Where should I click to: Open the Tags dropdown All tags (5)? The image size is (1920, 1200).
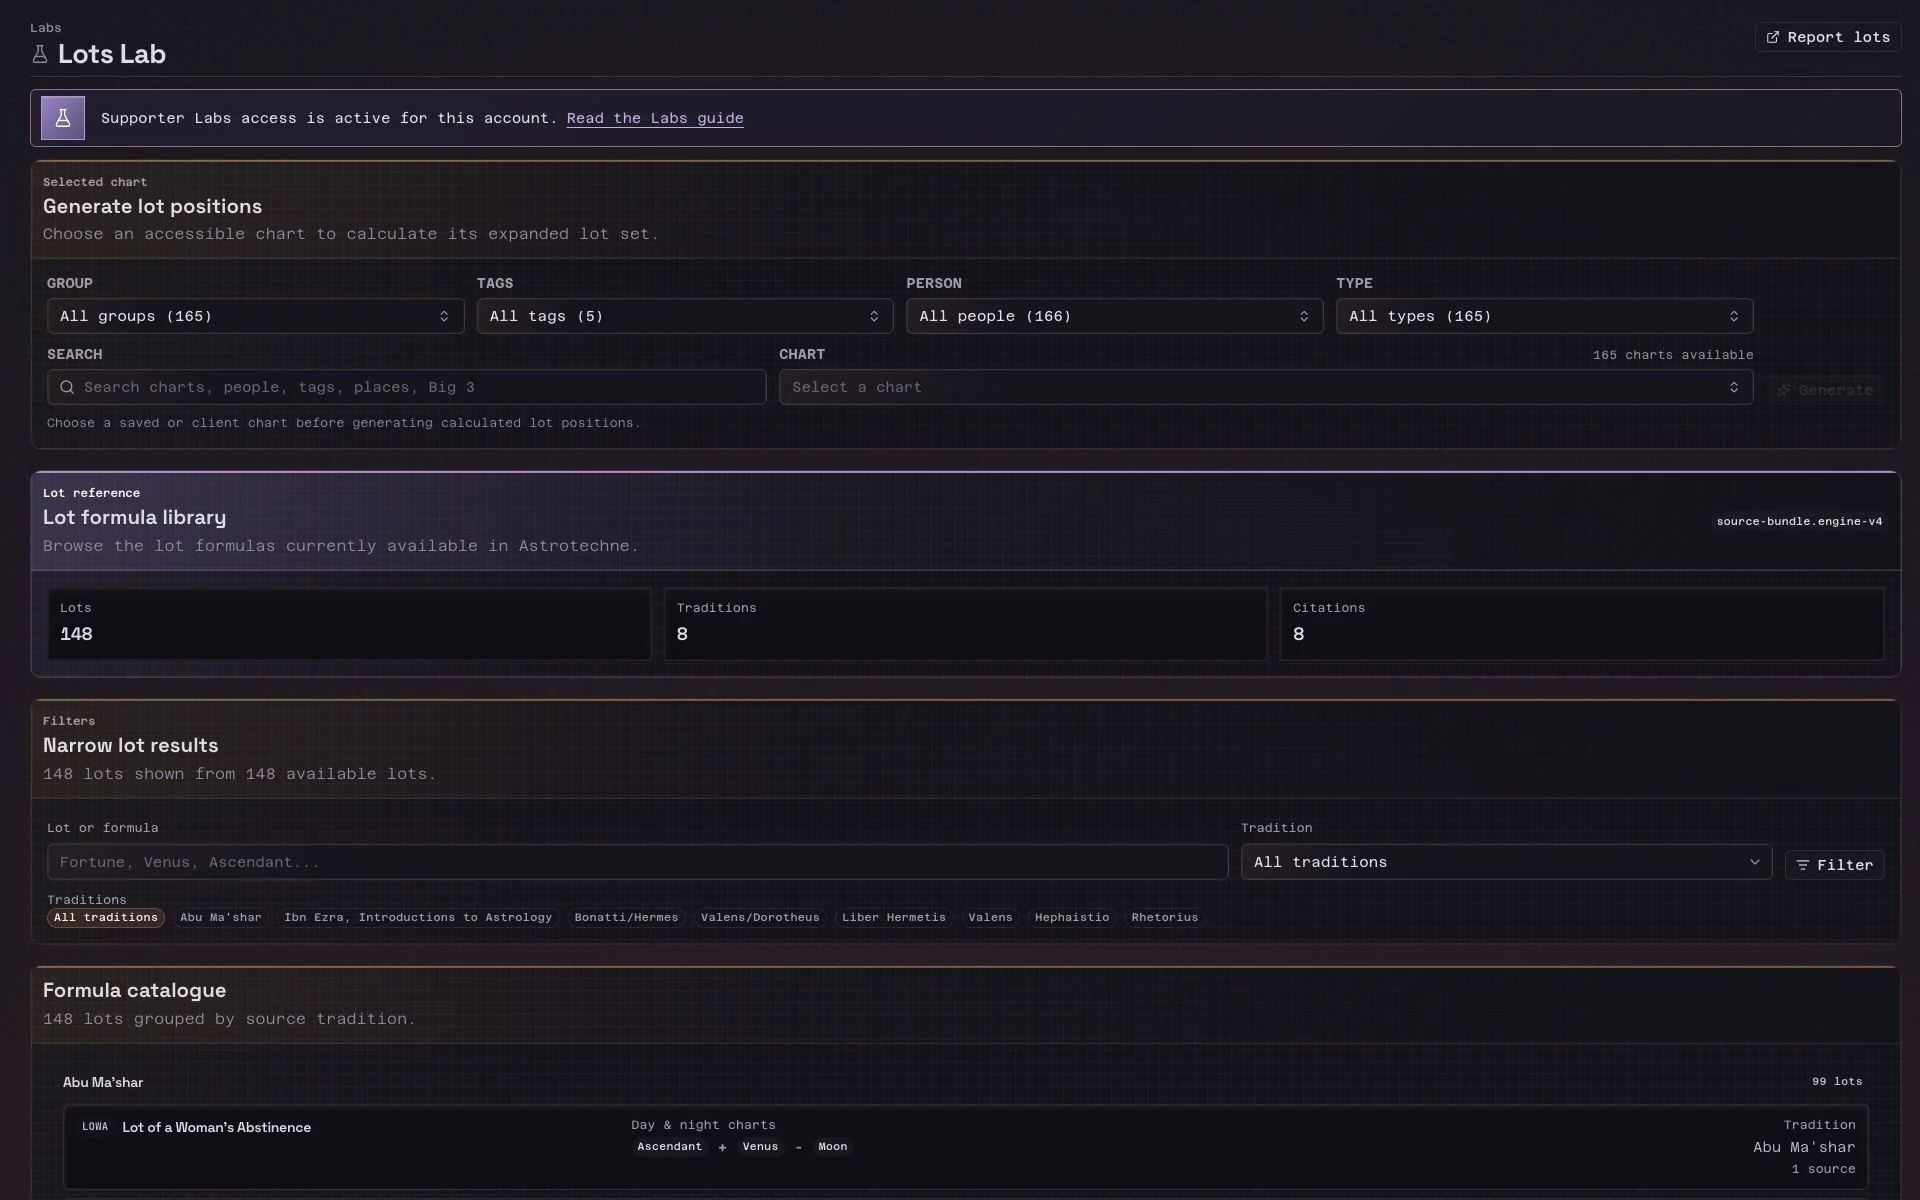tap(685, 316)
